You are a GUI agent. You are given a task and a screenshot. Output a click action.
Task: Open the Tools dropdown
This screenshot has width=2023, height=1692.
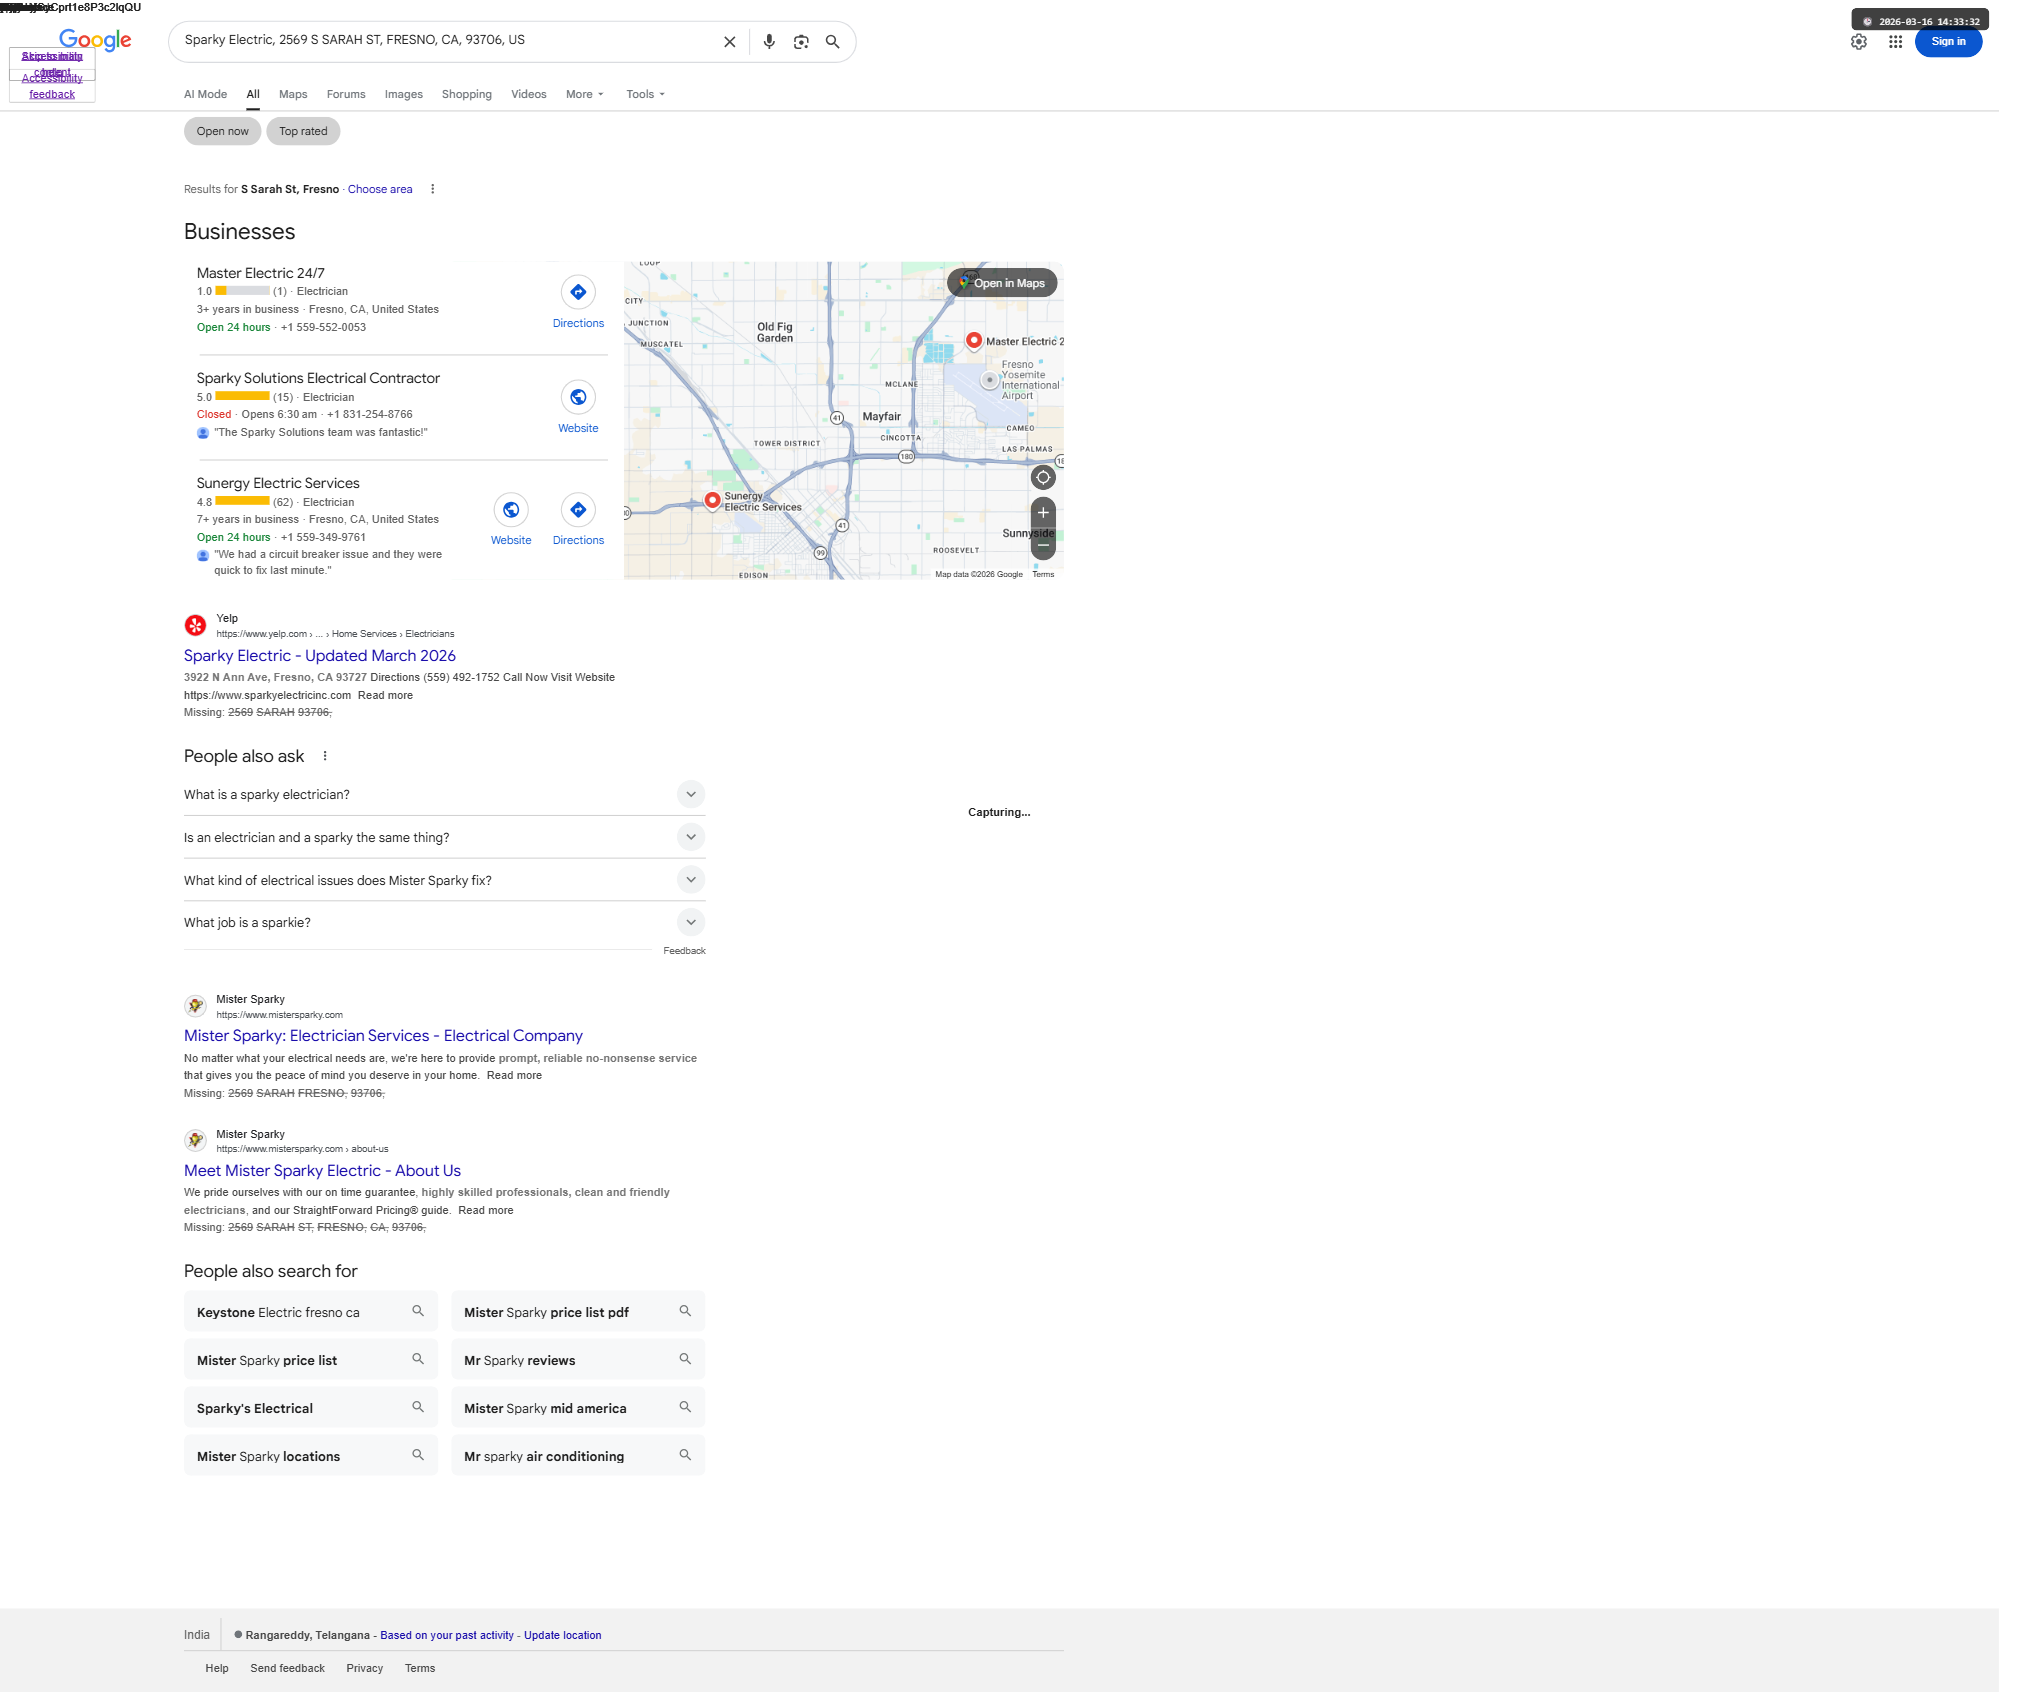(645, 94)
